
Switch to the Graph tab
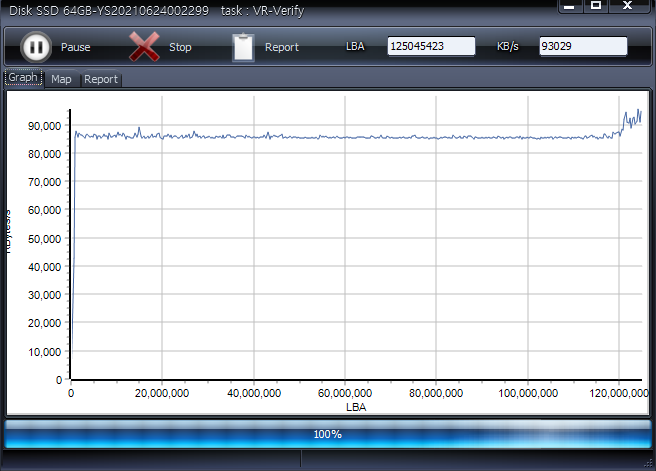tap(23, 78)
